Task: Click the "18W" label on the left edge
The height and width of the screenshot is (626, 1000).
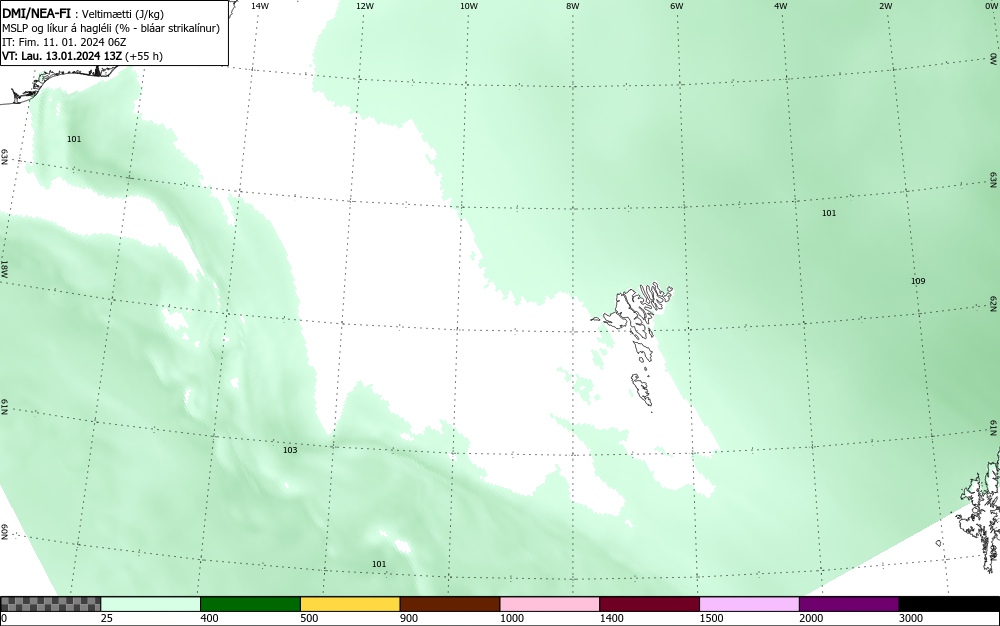Action: 4,268
